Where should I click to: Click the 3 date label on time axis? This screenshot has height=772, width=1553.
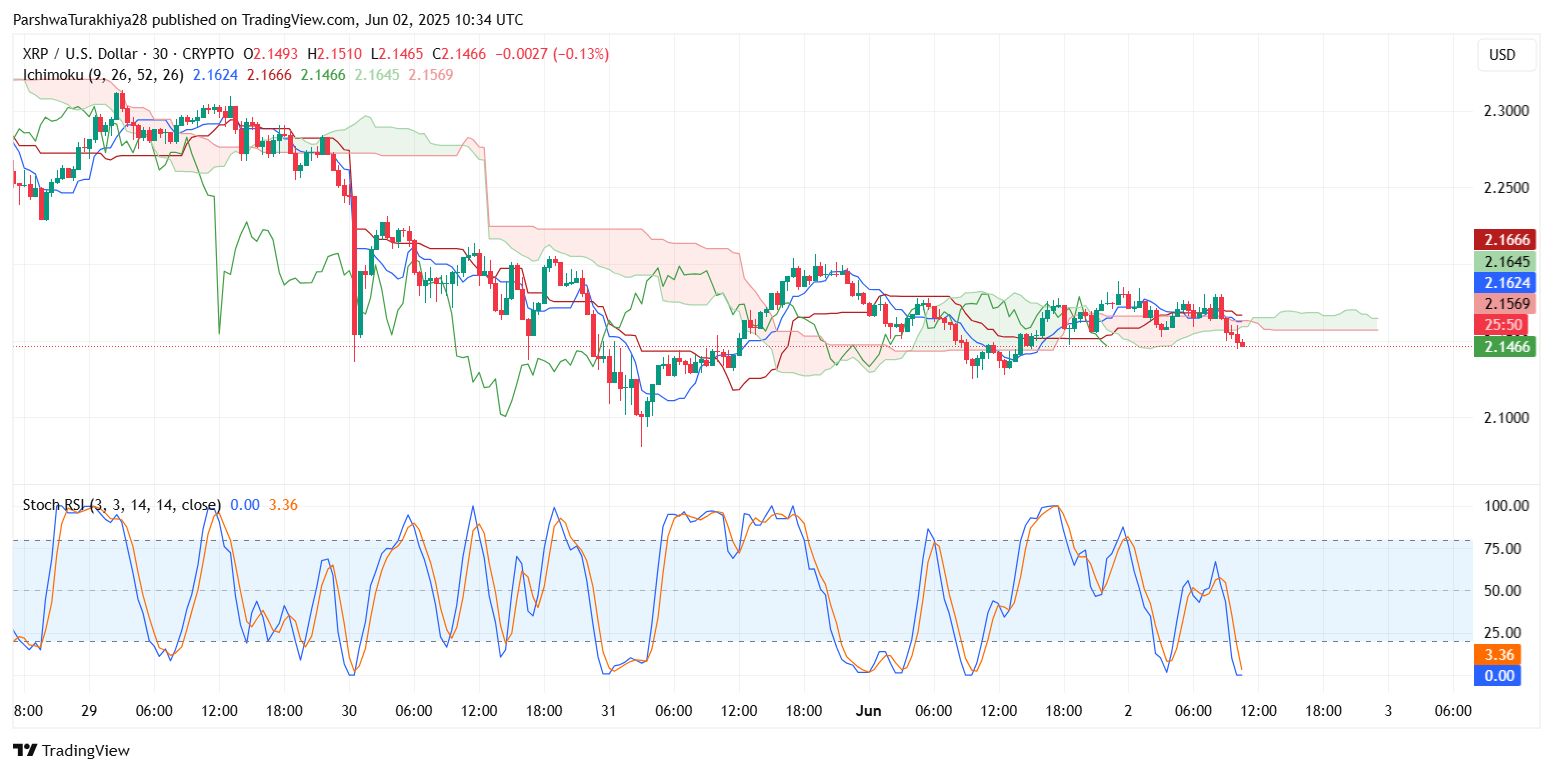point(1388,710)
